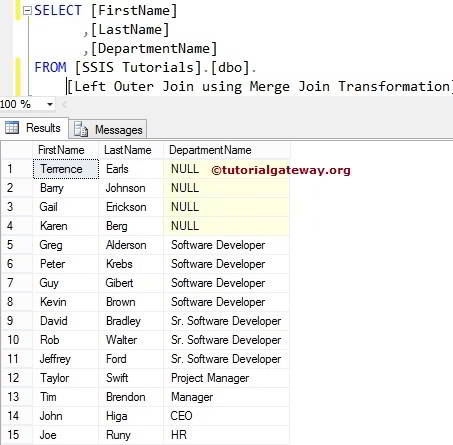
Task: Select the Higa last name cell
Action: click(131, 416)
